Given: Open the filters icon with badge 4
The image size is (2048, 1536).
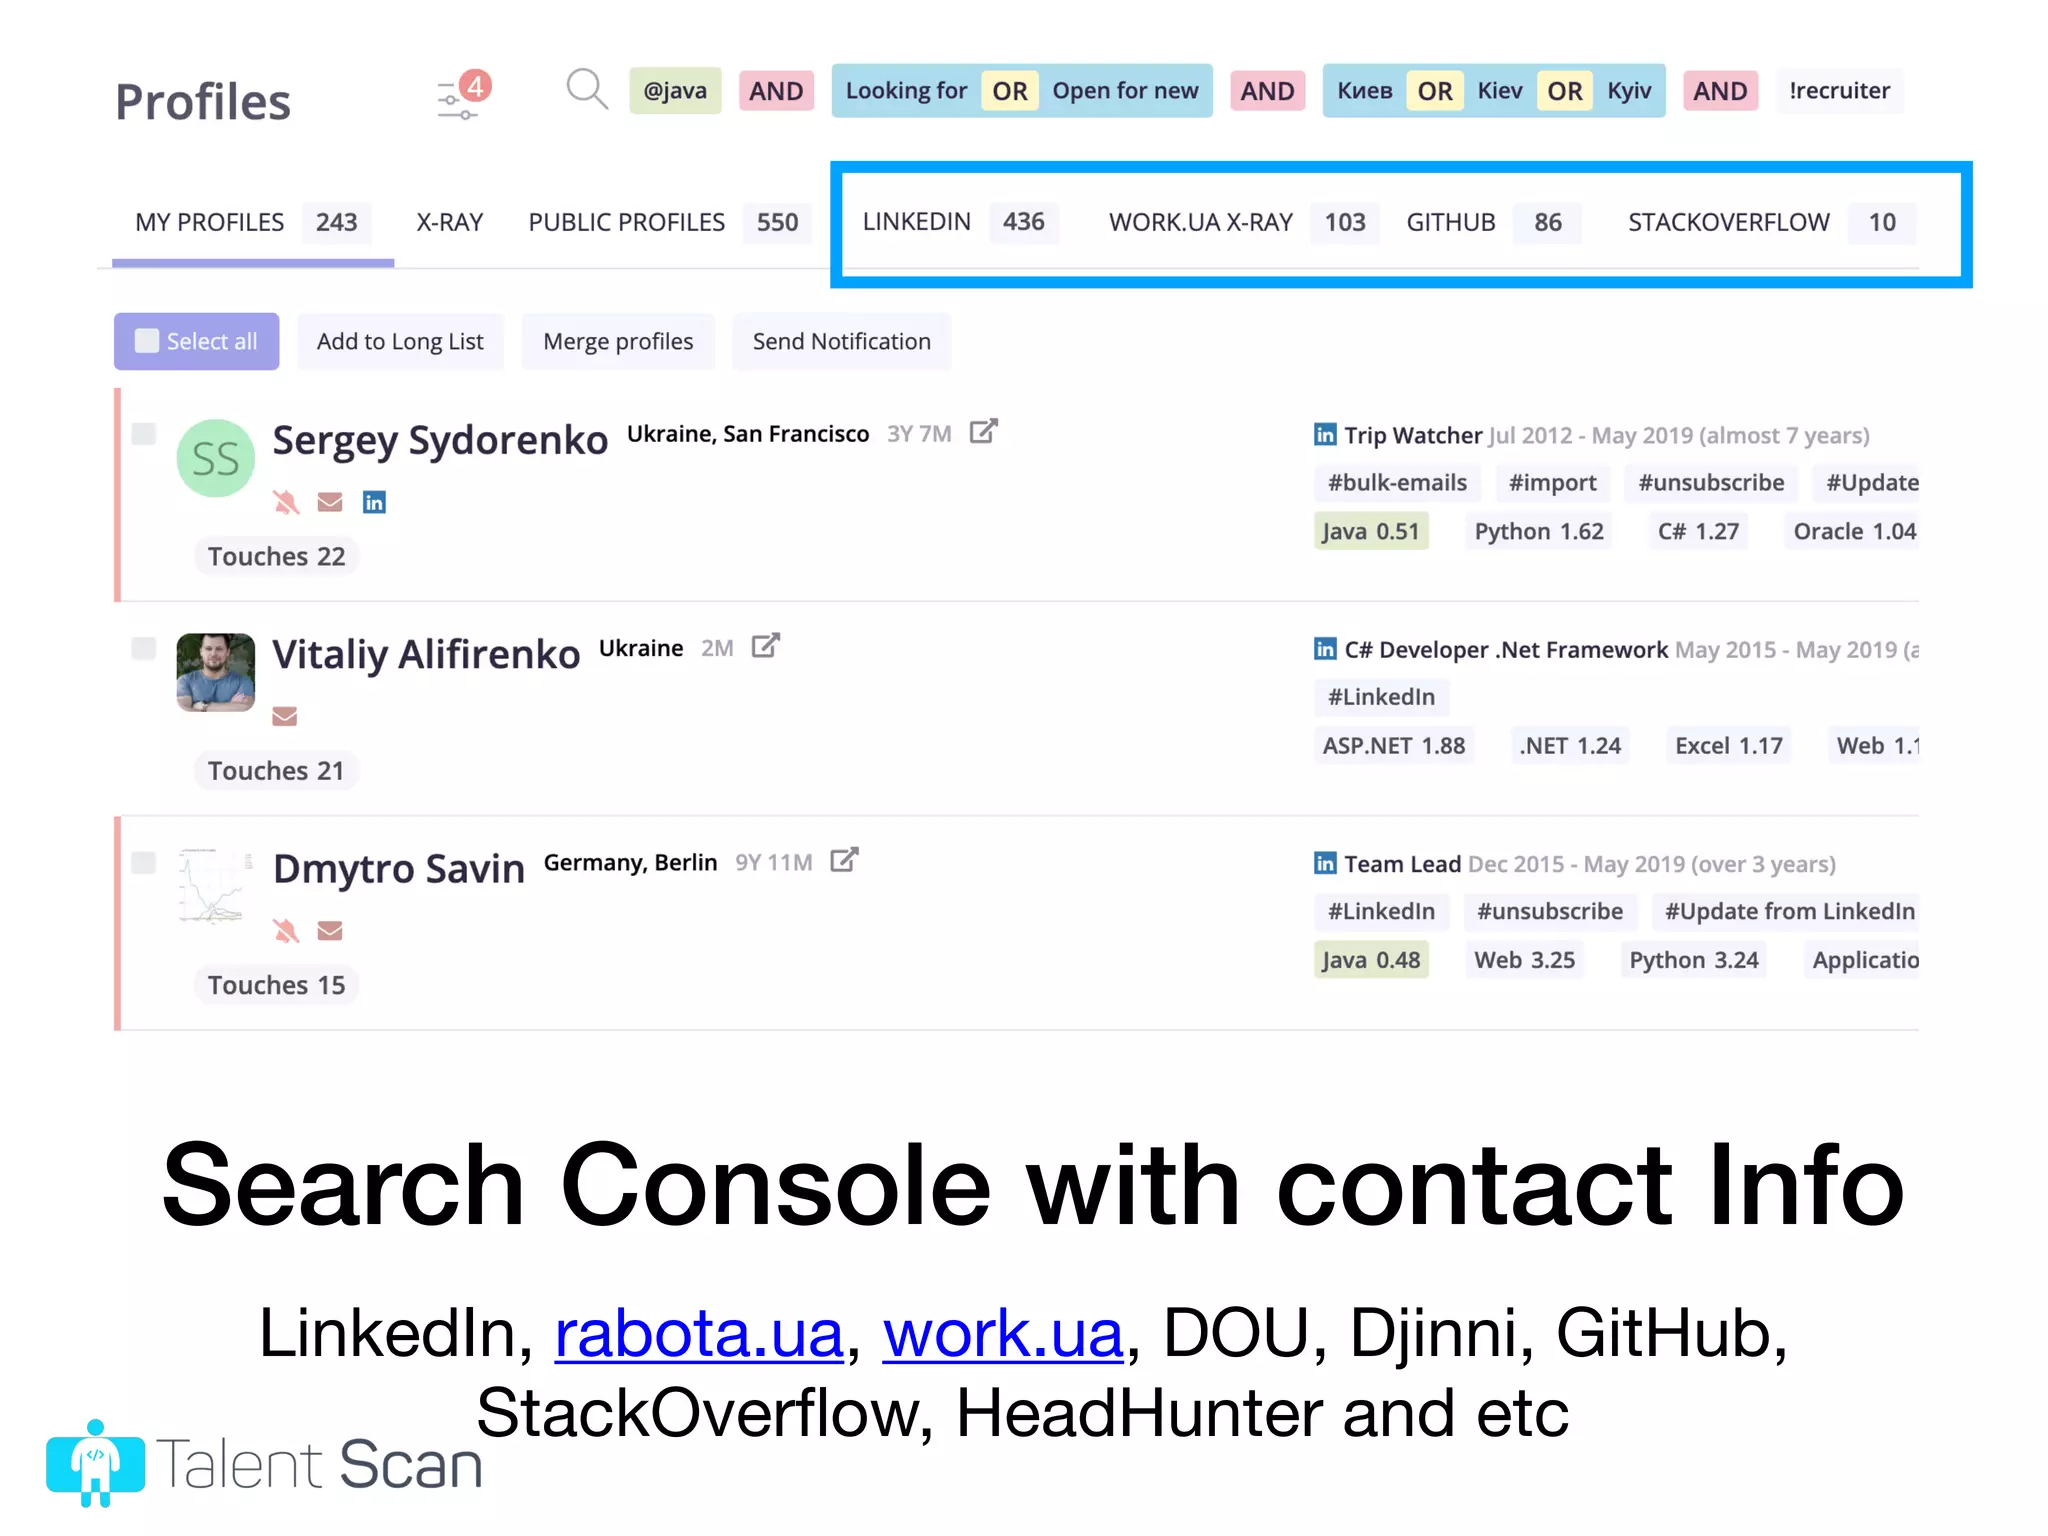Looking at the screenshot, I should [x=460, y=98].
